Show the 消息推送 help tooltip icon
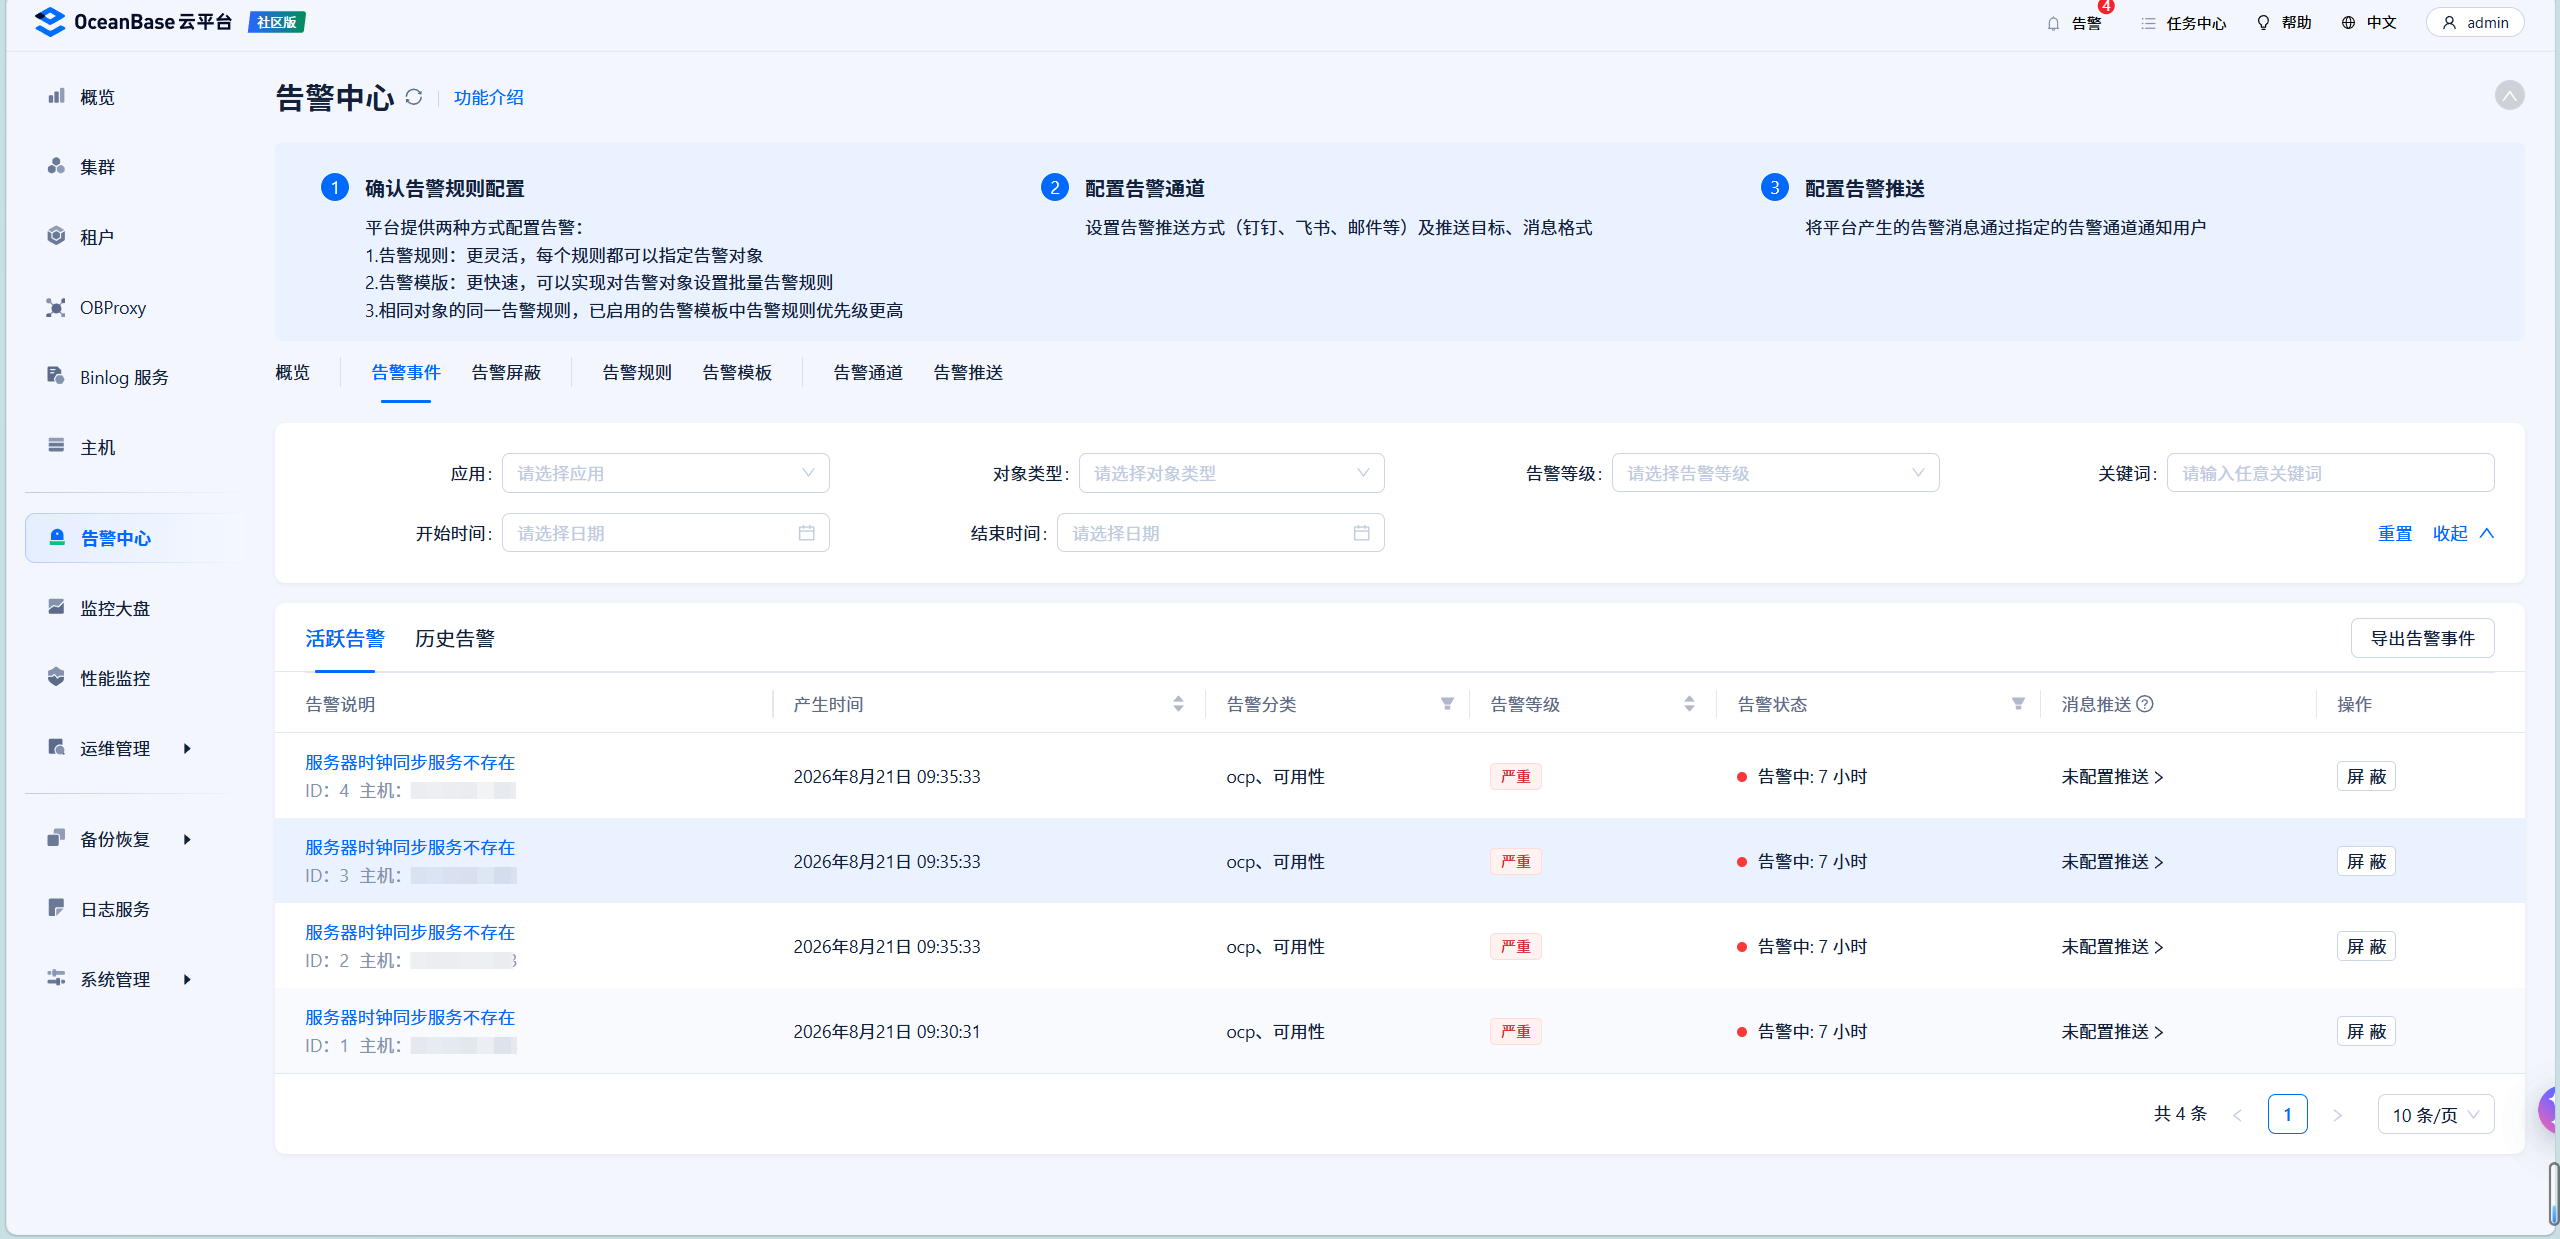Viewport: 2560px width, 1239px height. (x=2145, y=704)
